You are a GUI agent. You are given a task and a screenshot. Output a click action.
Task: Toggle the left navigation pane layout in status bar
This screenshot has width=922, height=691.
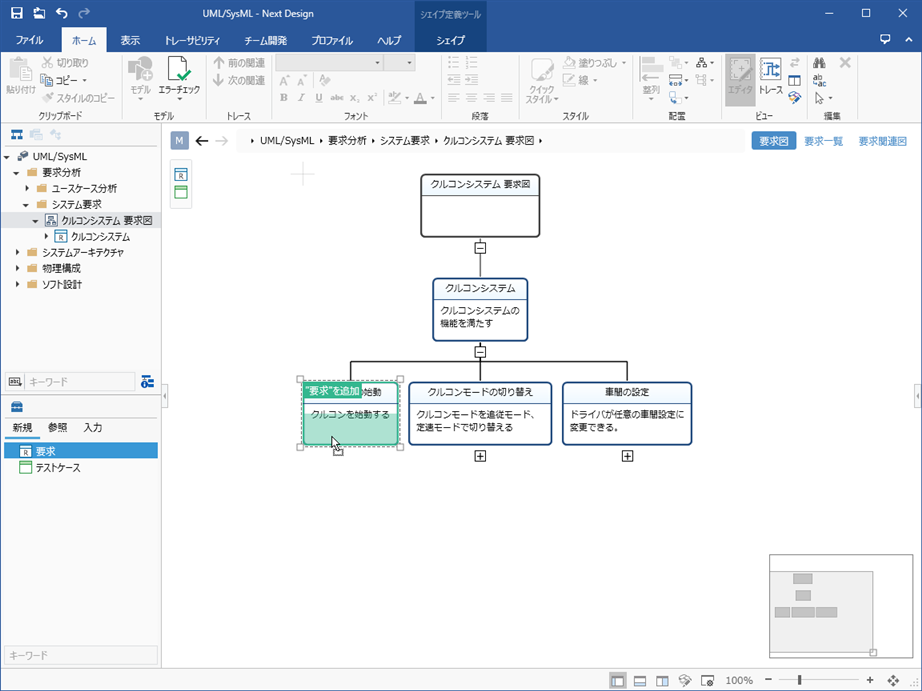pos(617,681)
